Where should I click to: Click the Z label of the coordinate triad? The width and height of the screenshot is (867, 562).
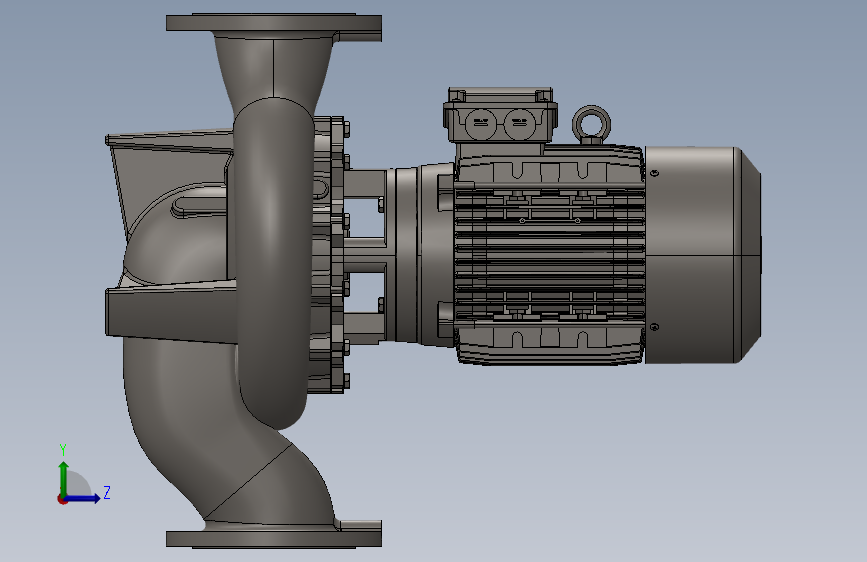point(107,492)
